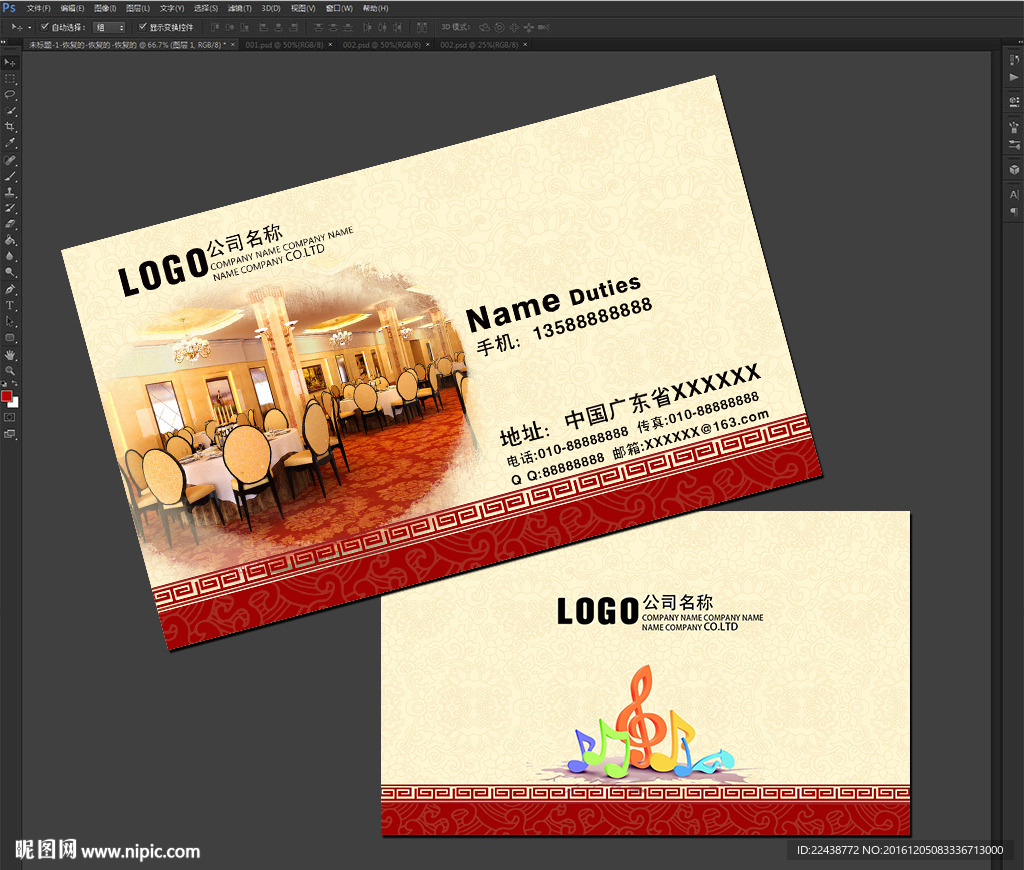Select the Paint Bucket tool
The image size is (1024, 870).
point(10,240)
